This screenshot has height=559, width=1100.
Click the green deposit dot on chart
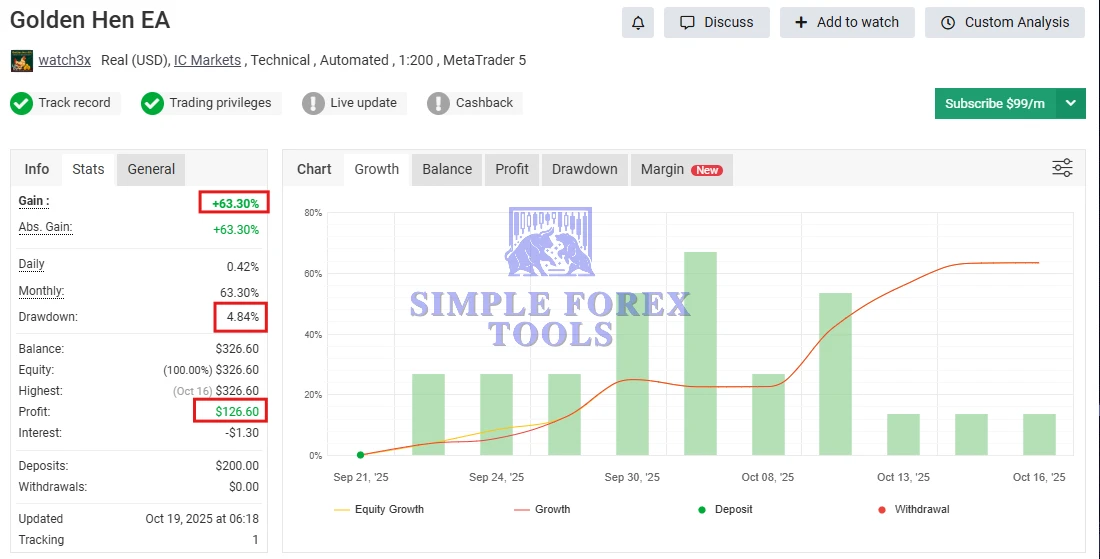point(360,455)
